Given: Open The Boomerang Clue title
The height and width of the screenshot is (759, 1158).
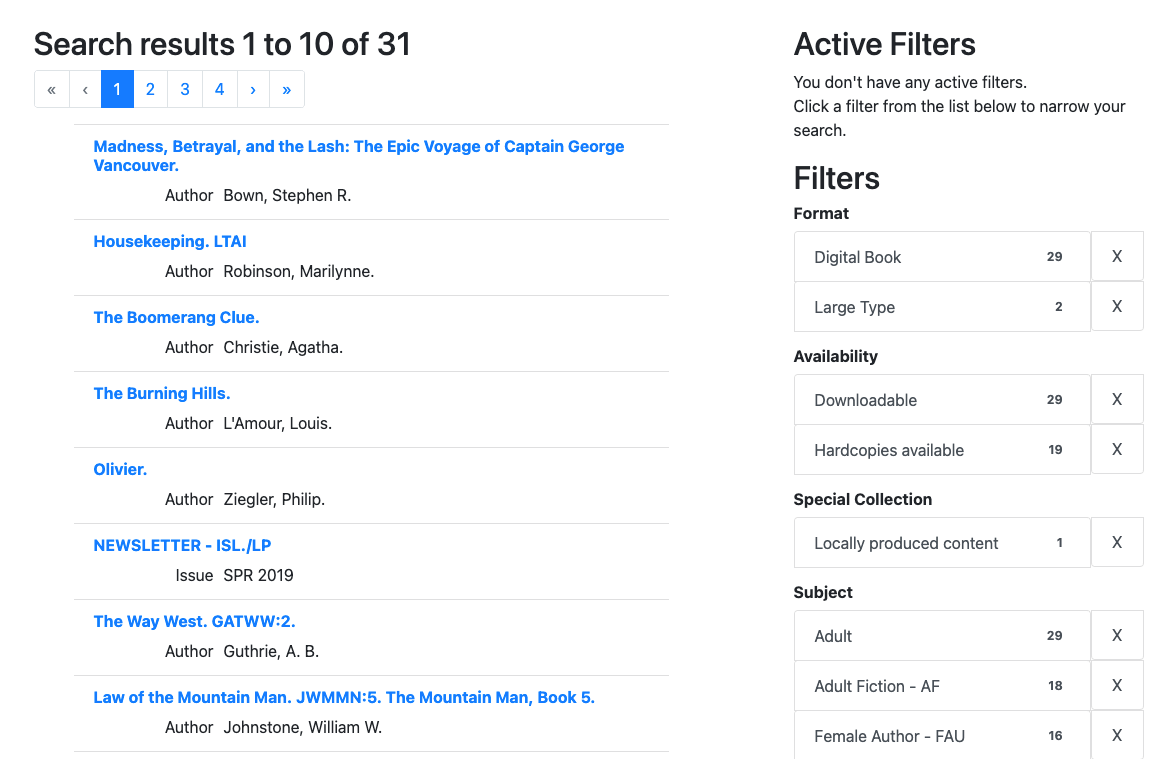Looking at the screenshot, I should (x=176, y=318).
